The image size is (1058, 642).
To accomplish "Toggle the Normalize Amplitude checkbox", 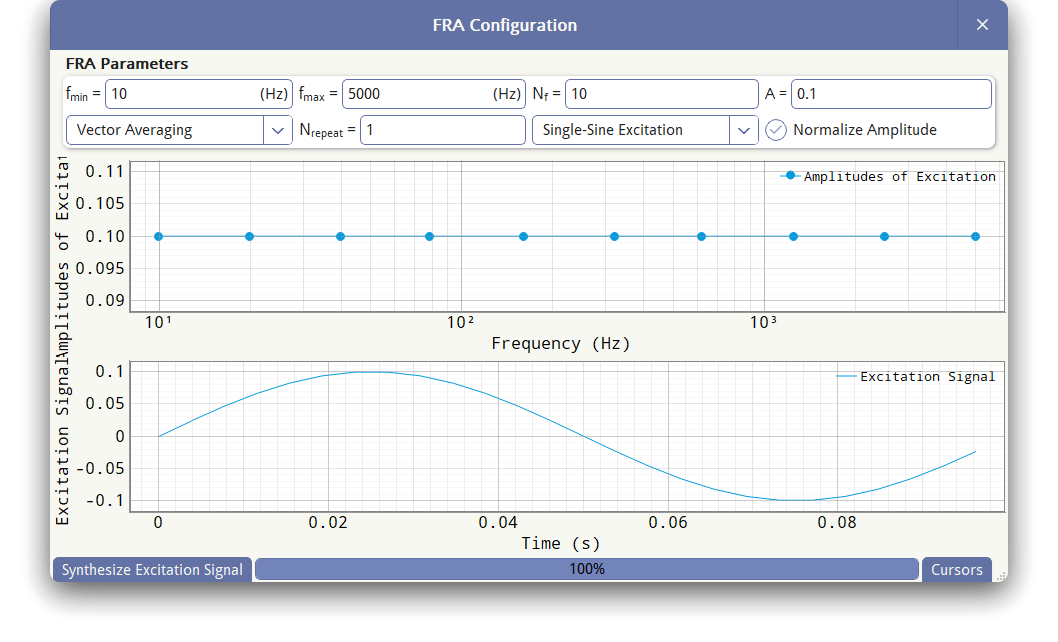I will tap(776, 130).
